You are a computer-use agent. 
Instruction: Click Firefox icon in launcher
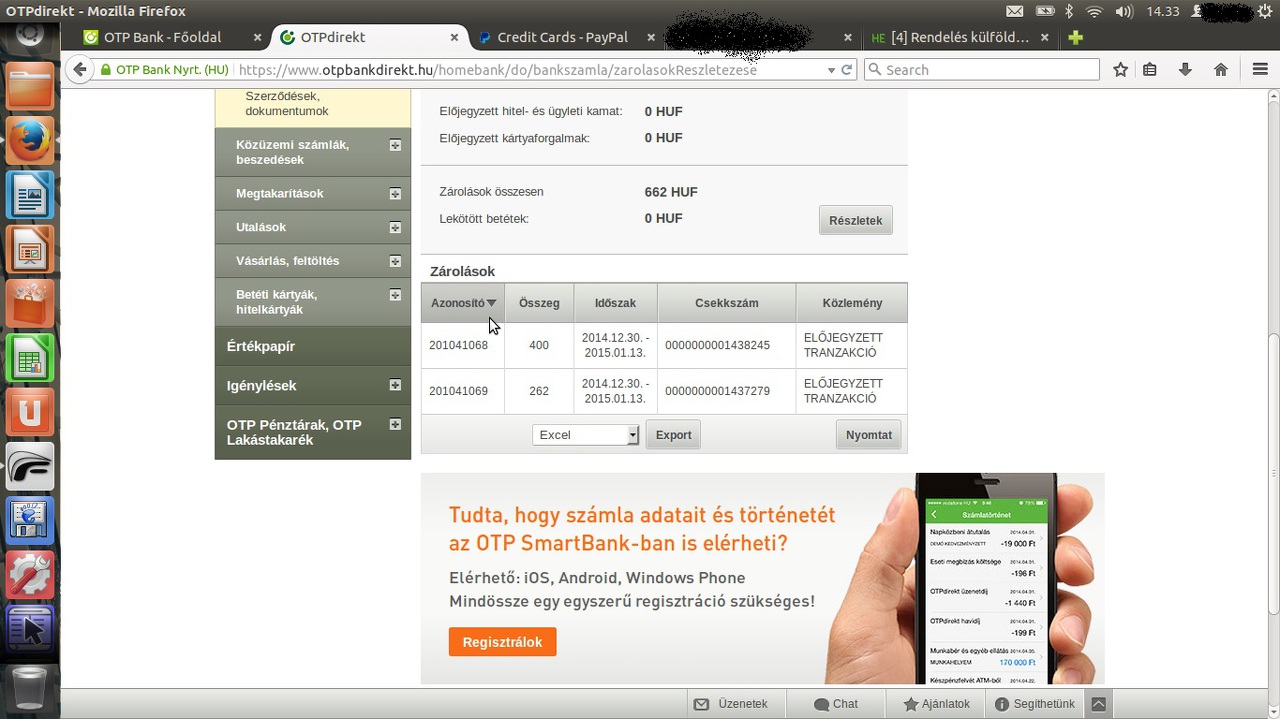click(30, 141)
